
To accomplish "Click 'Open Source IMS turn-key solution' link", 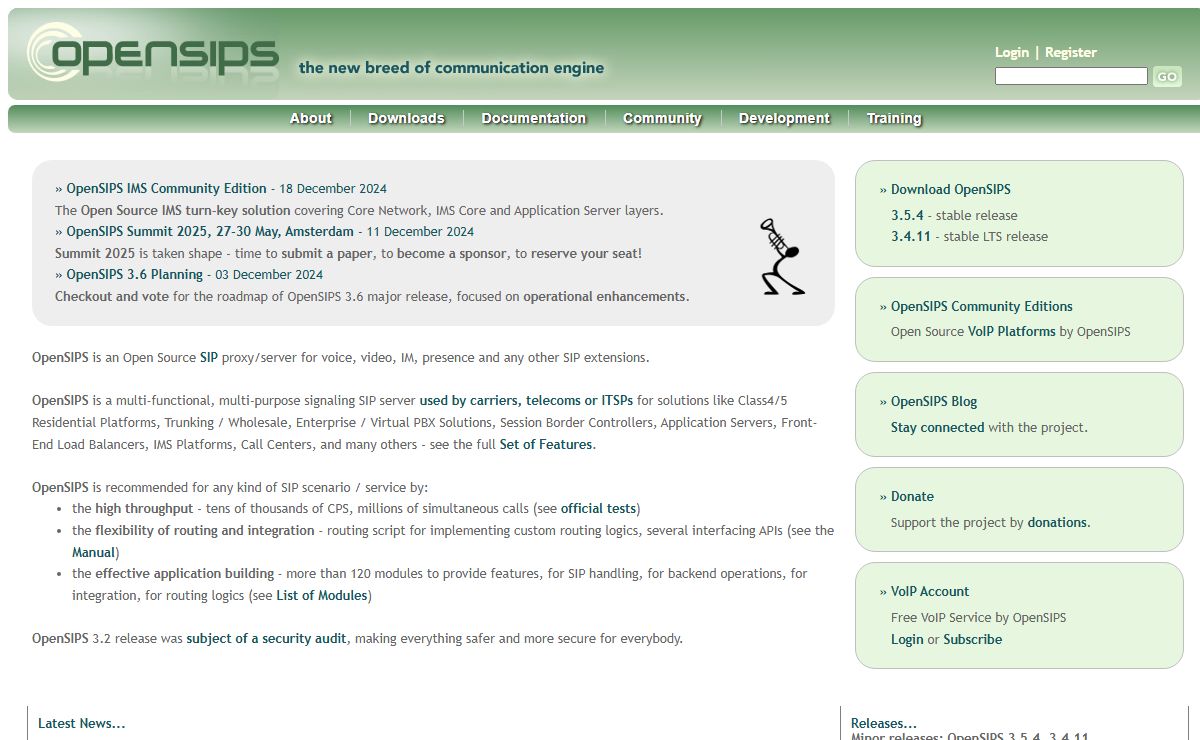I will pyautogui.click(x=185, y=210).
